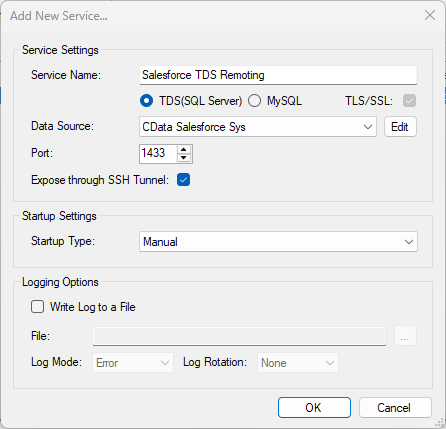Click the Service Name text field
Image resolution: width=446 pixels, height=429 pixels.
point(278,75)
